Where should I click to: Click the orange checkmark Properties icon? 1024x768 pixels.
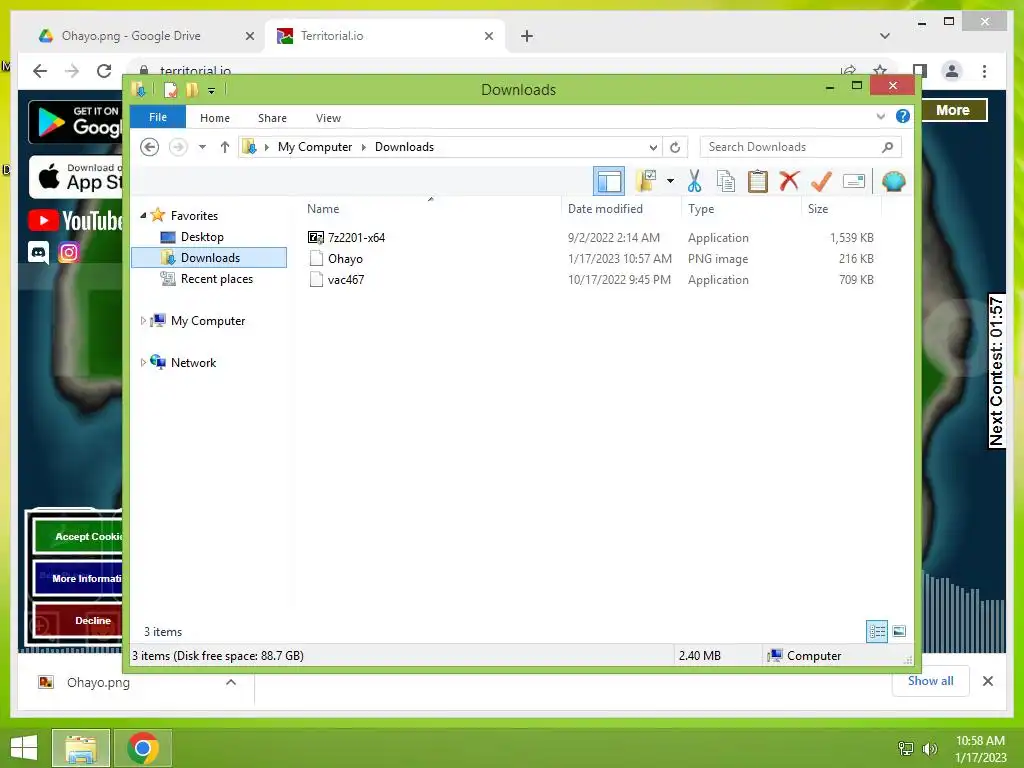click(821, 181)
